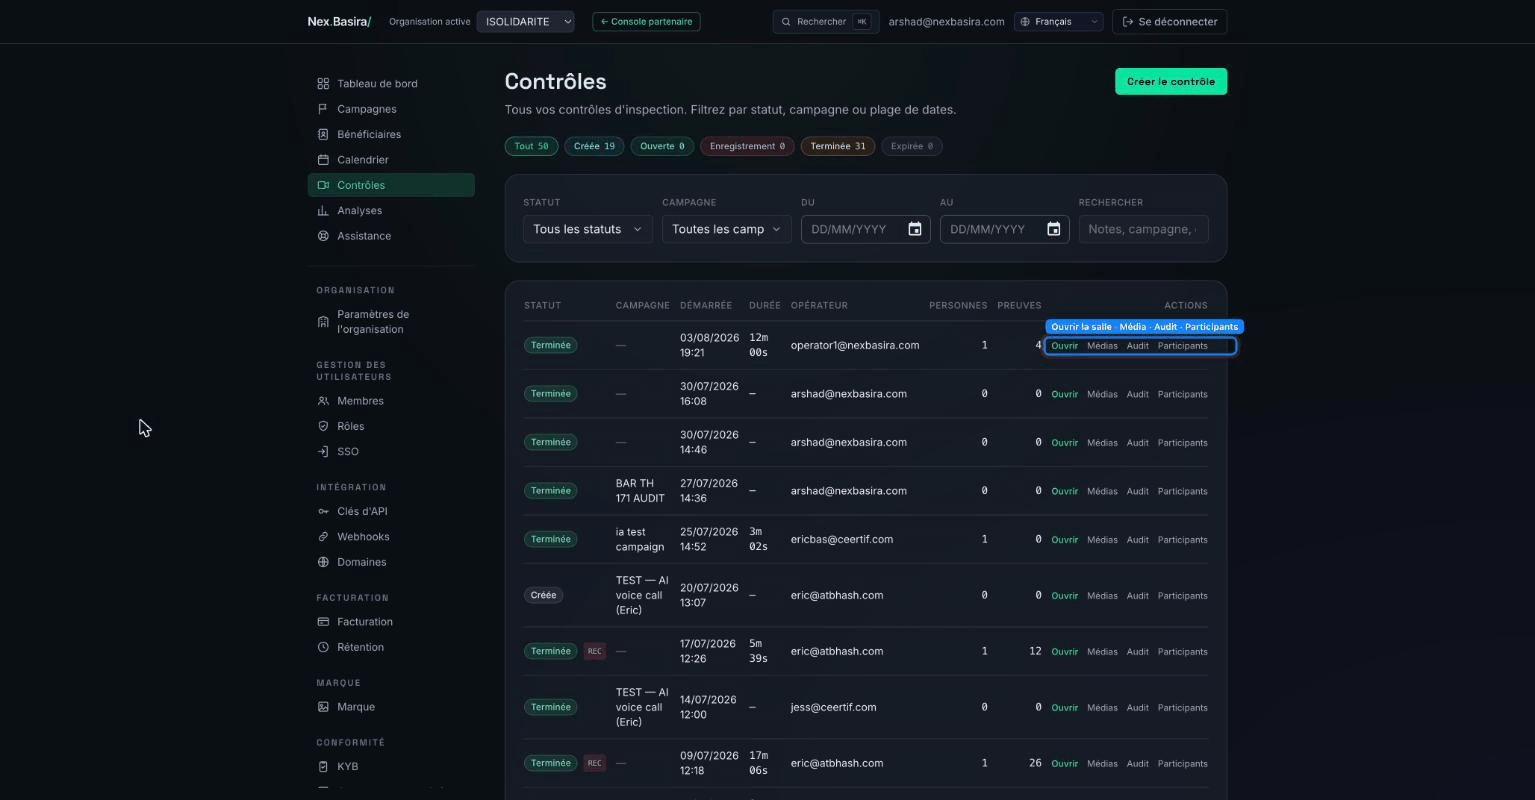Expand the Toutes les campagnes dropdown

coord(727,229)
